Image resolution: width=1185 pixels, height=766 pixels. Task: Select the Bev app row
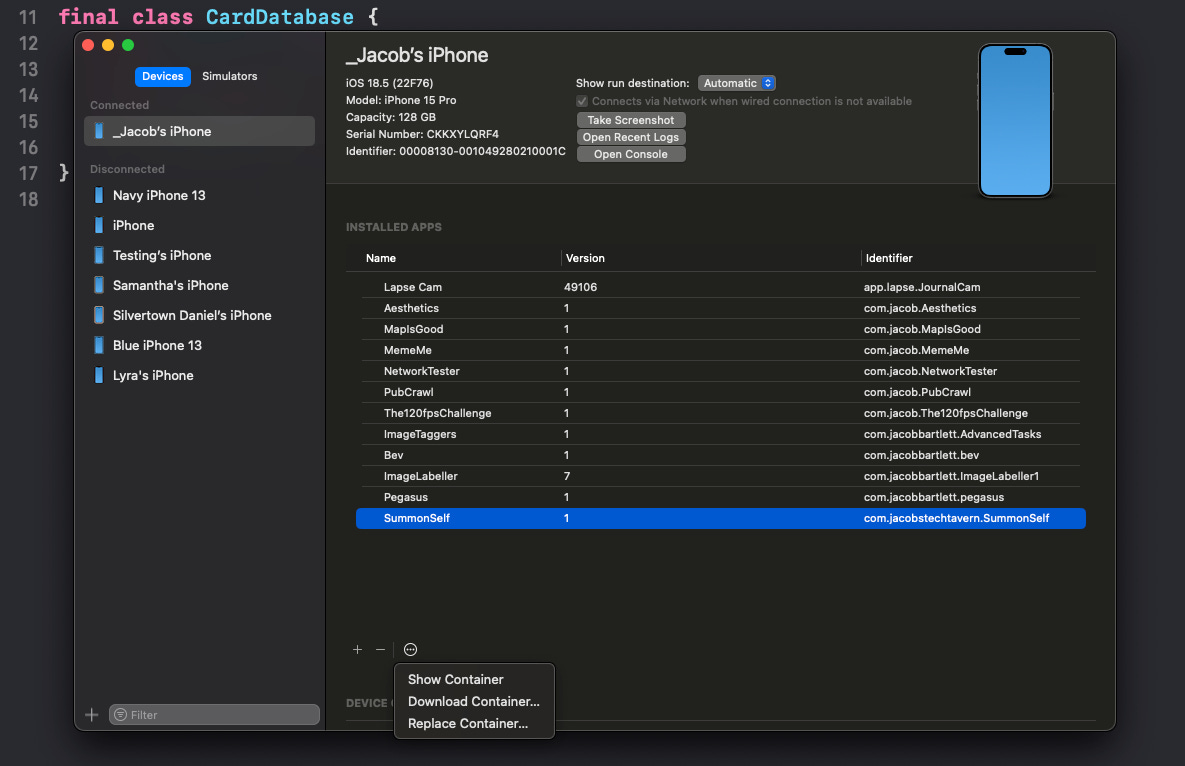(x=721, y=456)
